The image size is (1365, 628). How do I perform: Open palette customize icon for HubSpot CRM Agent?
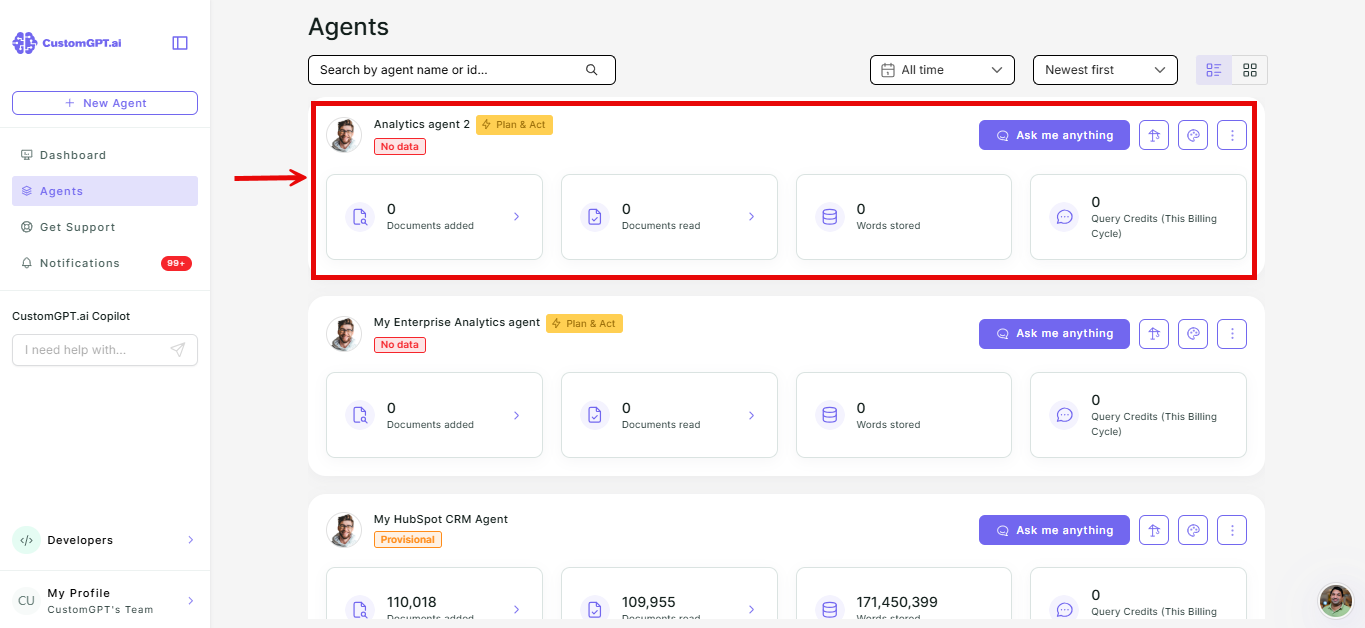click(1193, 530)
